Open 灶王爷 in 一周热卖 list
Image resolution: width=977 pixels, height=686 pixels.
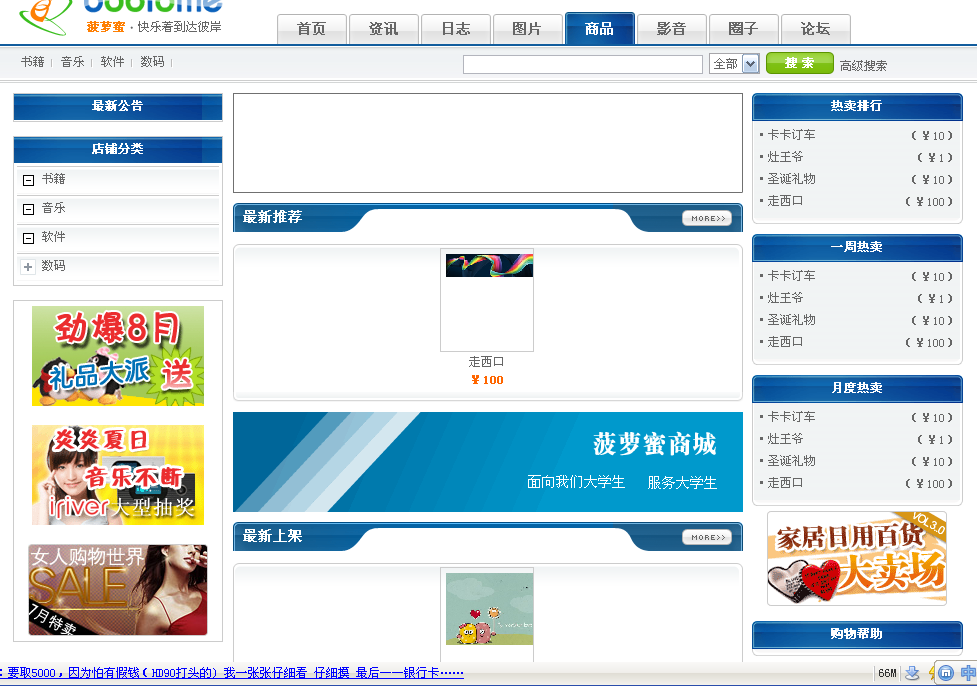[x=785, y=298]
